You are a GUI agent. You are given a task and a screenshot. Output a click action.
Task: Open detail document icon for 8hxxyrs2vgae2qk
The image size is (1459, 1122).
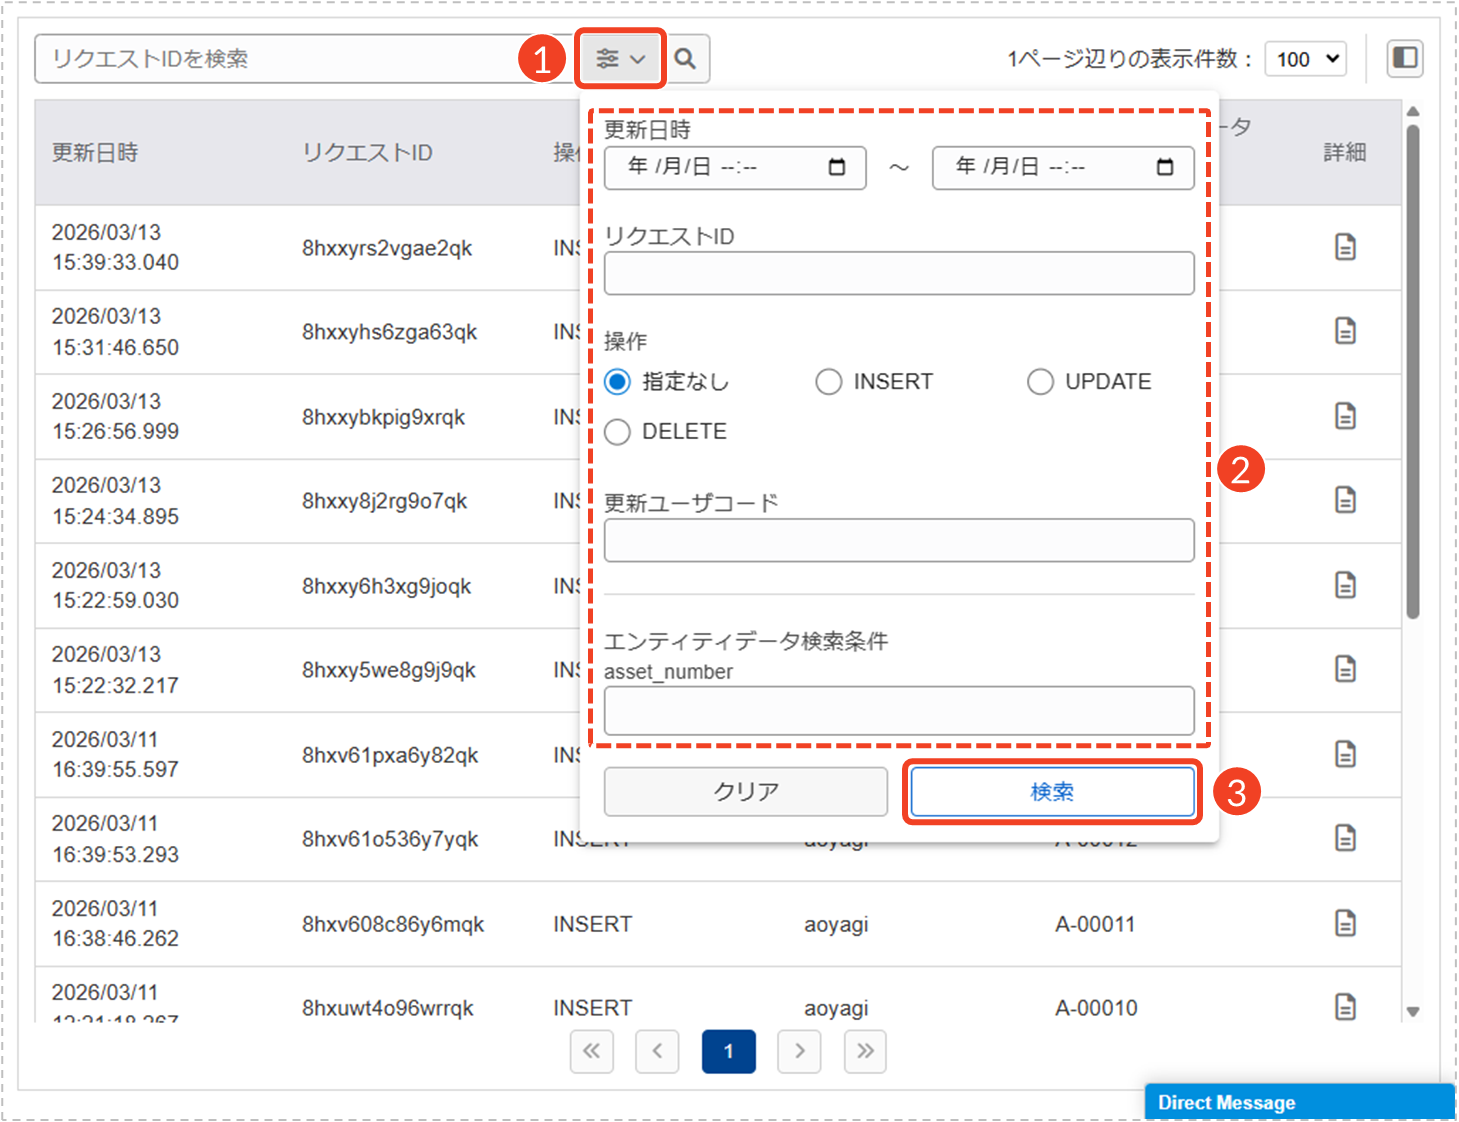pos(1345,247)
